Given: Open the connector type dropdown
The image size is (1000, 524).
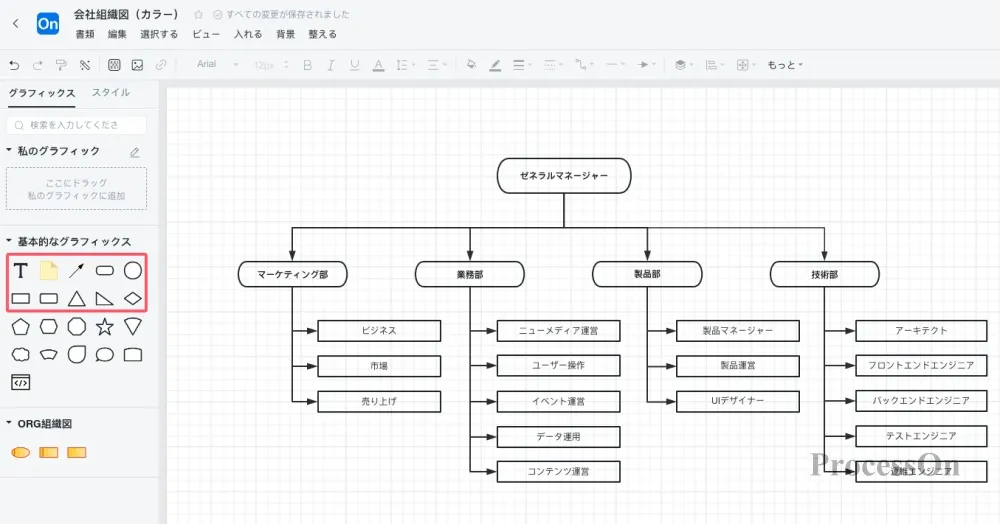Looking at the screenshot, I should tap(584, 65).
